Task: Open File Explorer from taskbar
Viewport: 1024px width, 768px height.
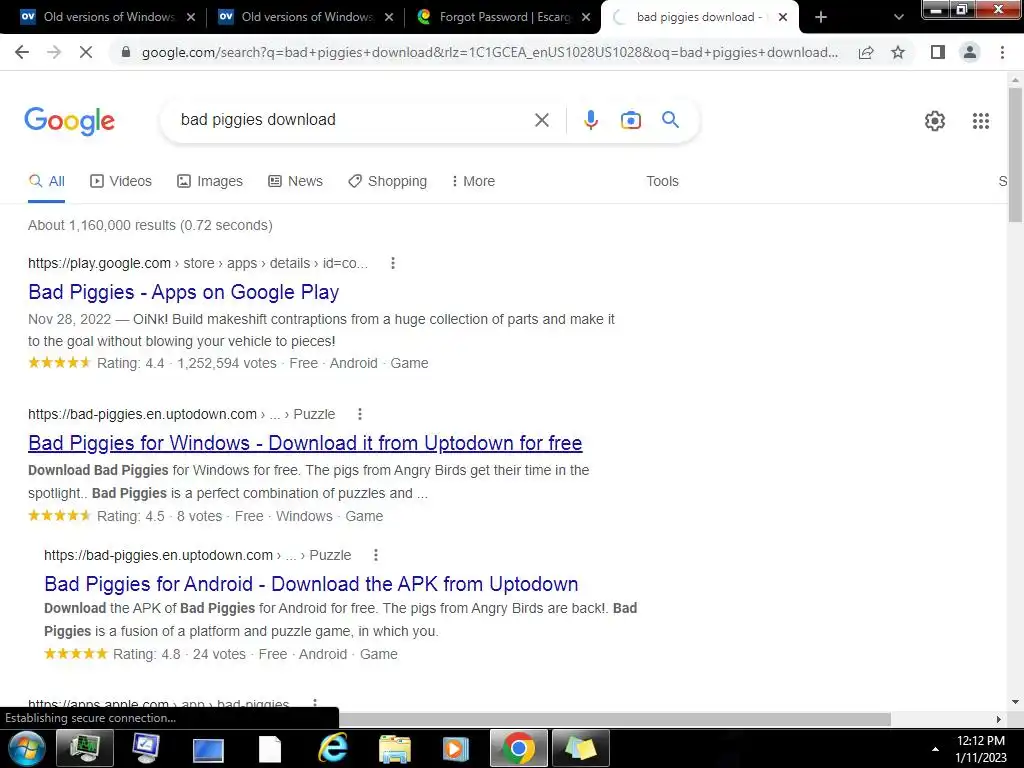Action: click(x=394, y=748)
